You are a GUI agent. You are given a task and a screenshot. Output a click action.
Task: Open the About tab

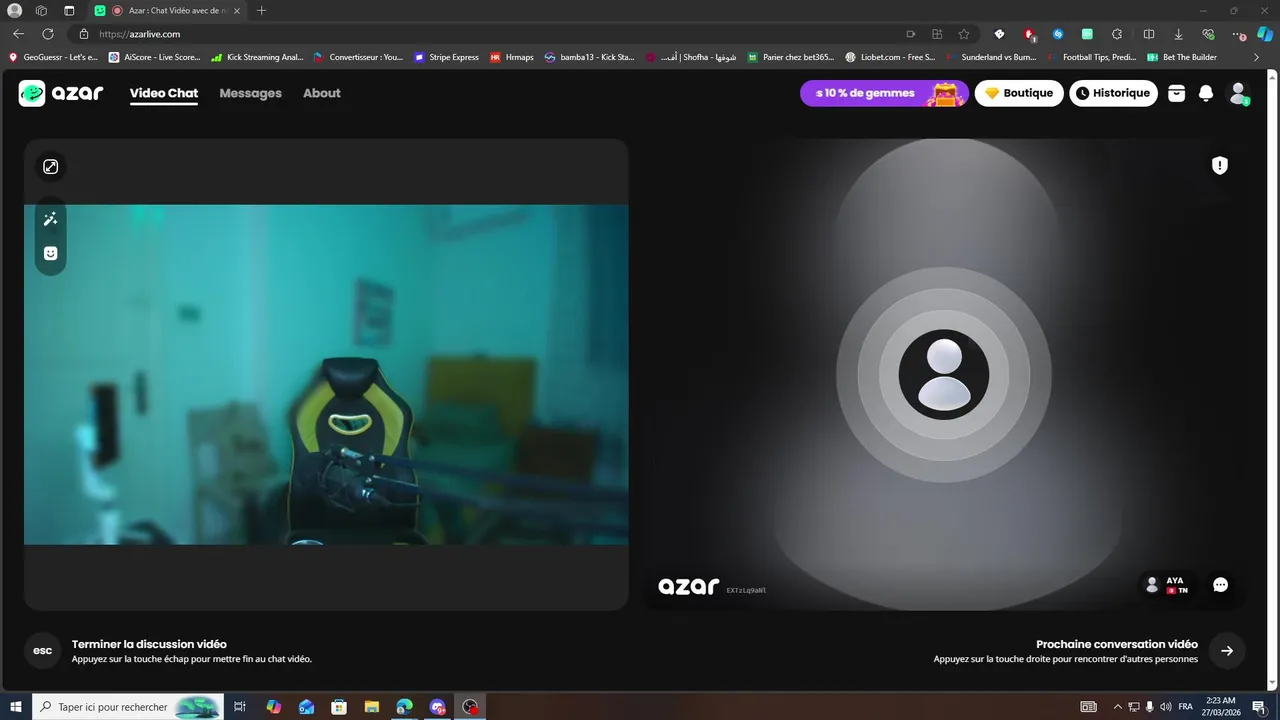point(322,93)
